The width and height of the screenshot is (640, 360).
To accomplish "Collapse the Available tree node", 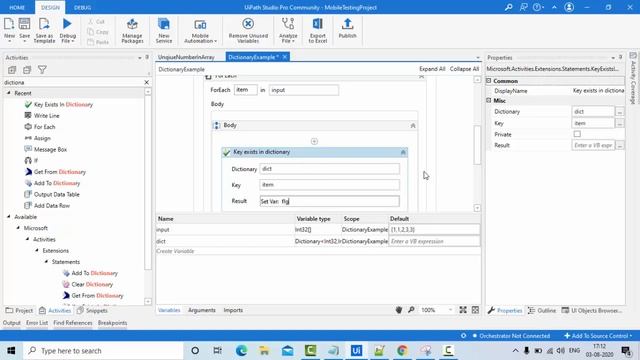I will (9, 217).
